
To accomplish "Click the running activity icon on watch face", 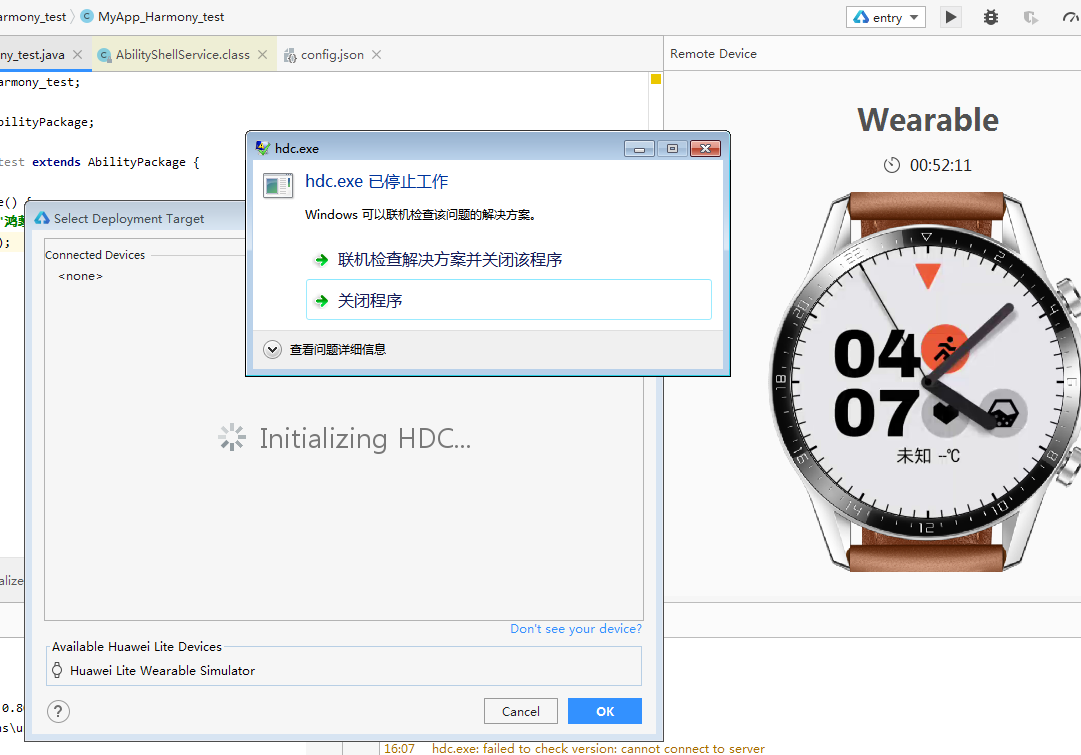I will [x=945, y=349].
